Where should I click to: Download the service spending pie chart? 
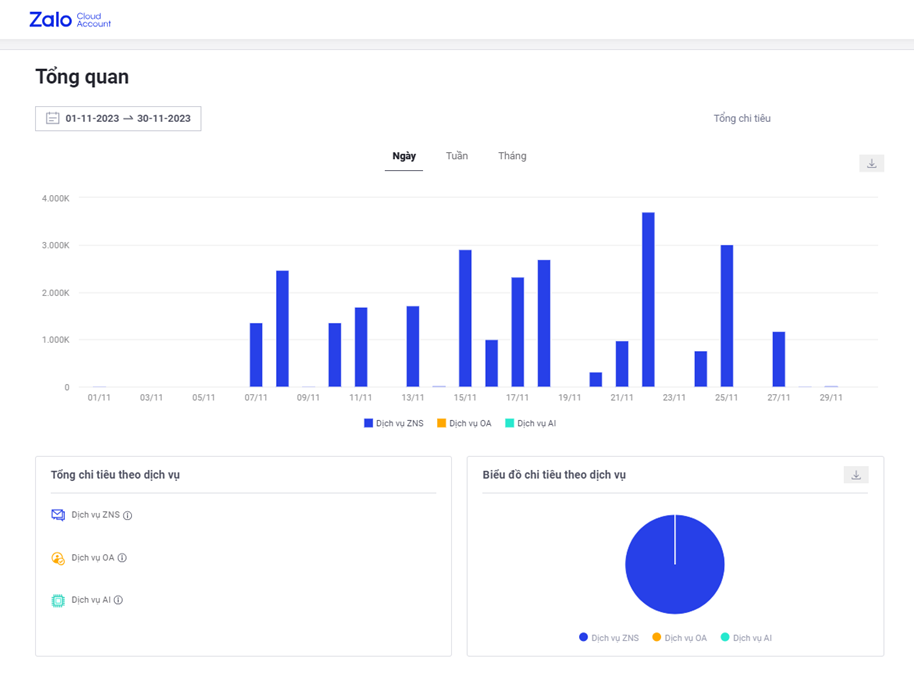855,475
